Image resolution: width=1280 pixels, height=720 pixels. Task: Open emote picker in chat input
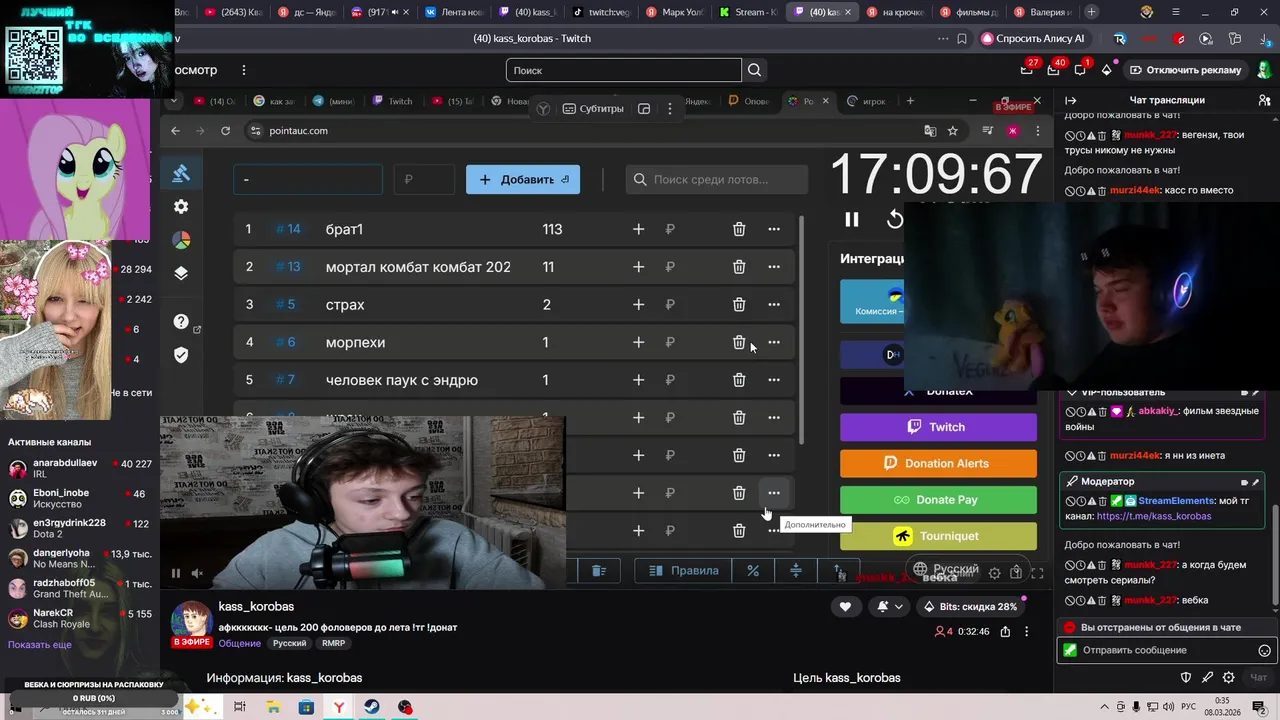pos(1264,650)
